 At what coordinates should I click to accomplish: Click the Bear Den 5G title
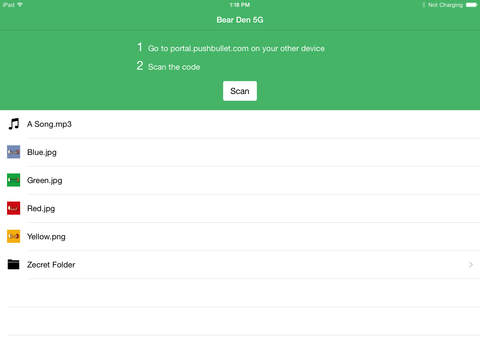[240, 20]
